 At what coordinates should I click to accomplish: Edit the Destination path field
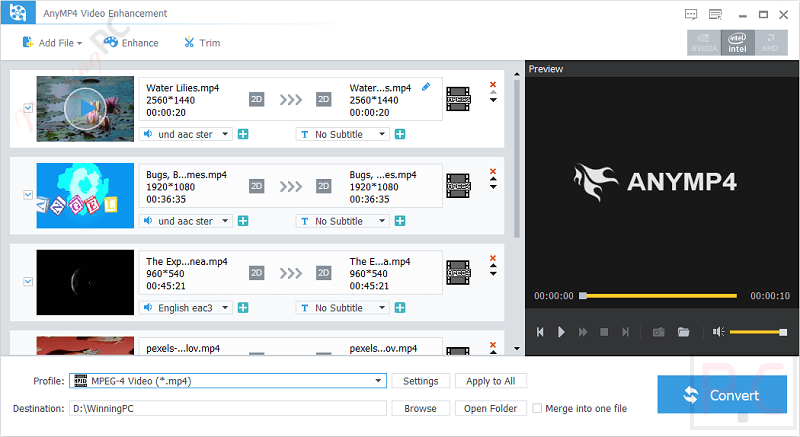coord(228,408)
